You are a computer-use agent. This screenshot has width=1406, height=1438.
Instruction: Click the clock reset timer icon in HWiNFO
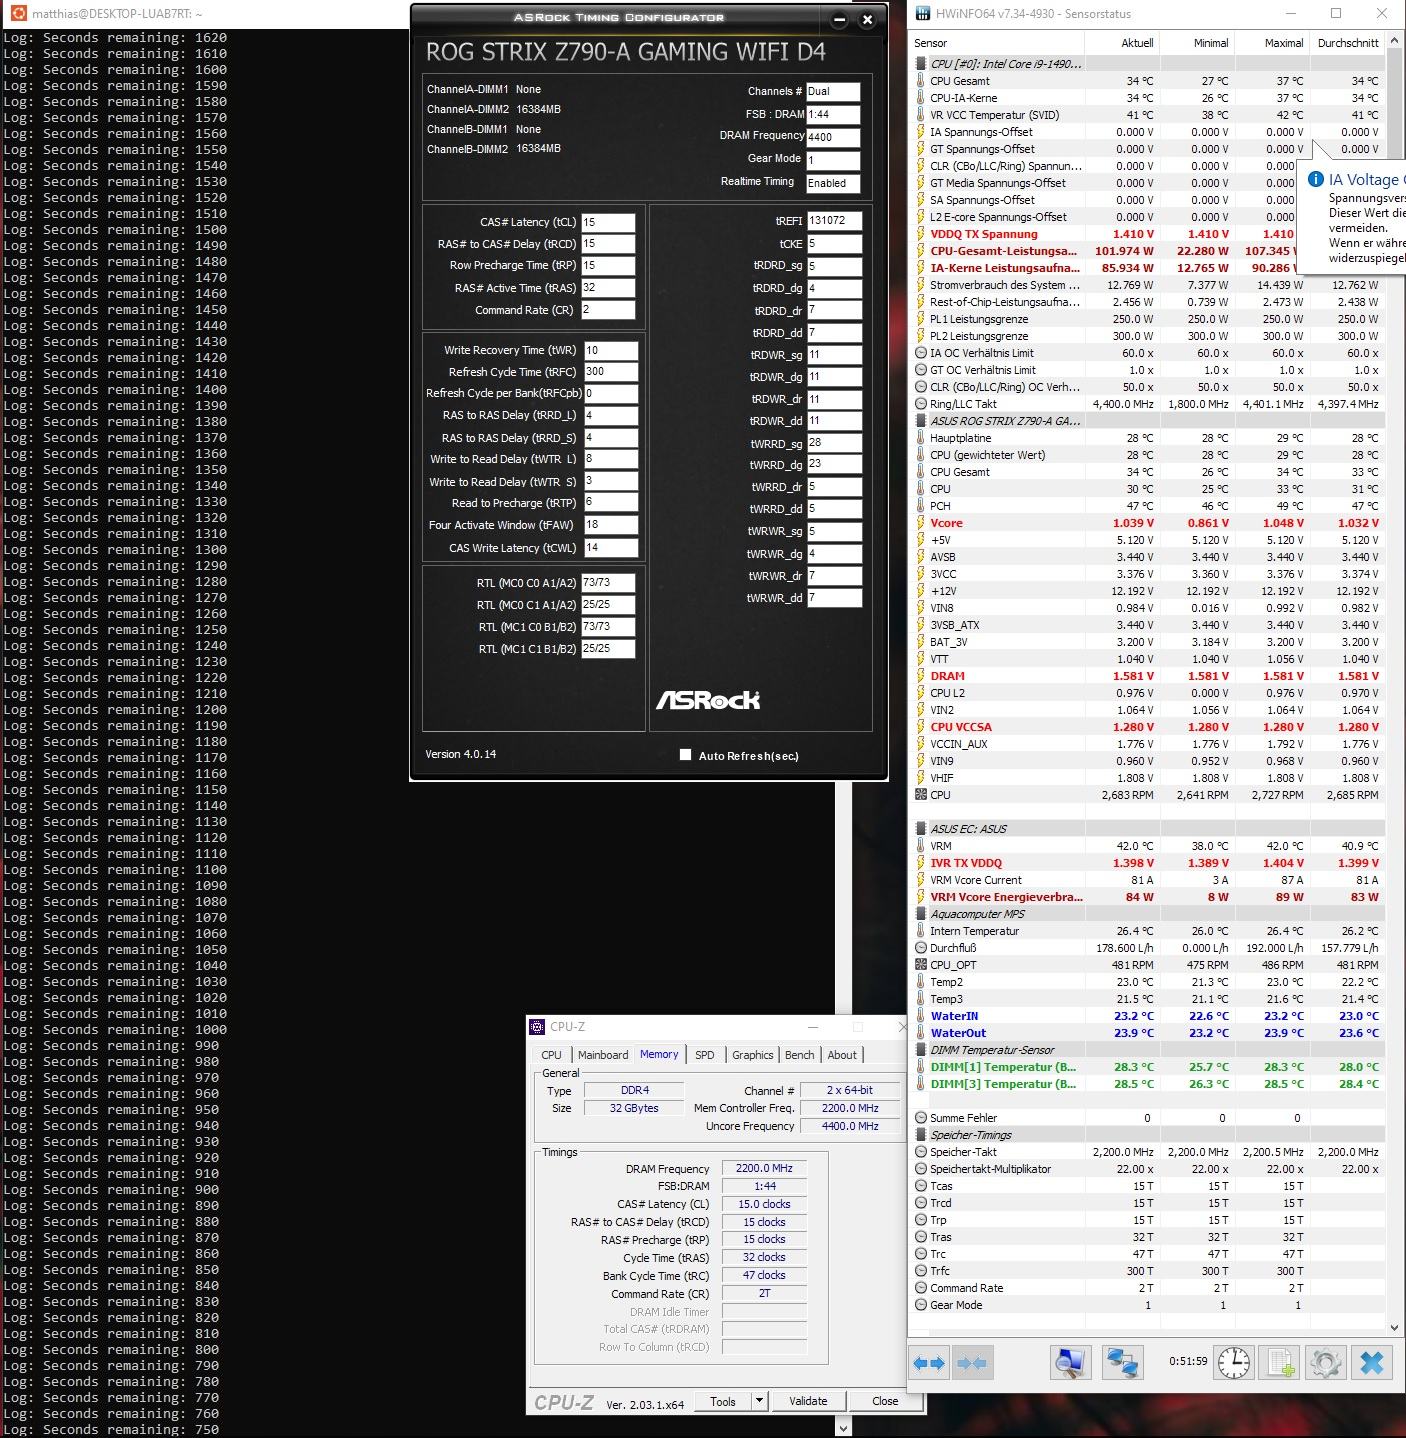click(1234, 1363)
